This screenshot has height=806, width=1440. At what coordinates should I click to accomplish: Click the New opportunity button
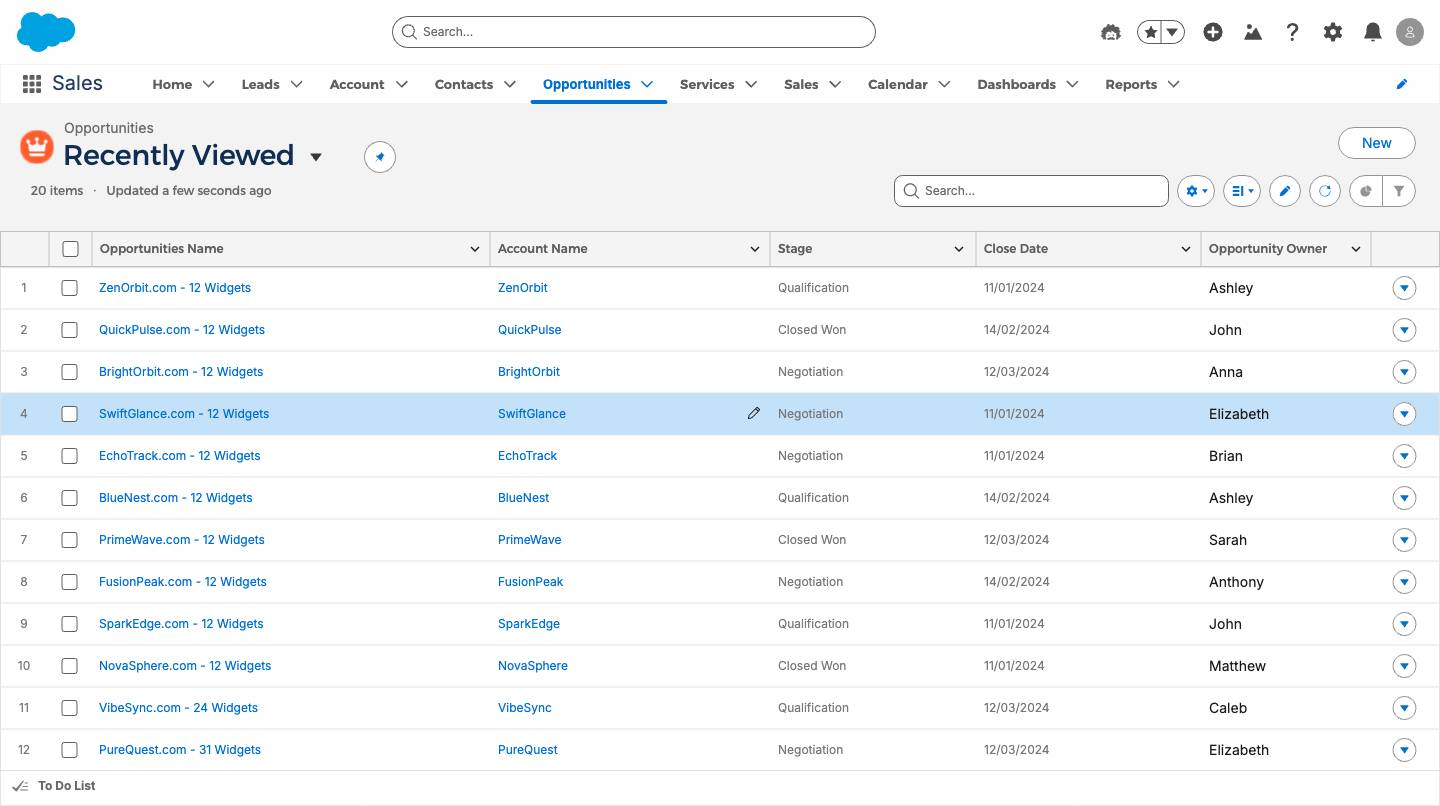pos(1377,143)
